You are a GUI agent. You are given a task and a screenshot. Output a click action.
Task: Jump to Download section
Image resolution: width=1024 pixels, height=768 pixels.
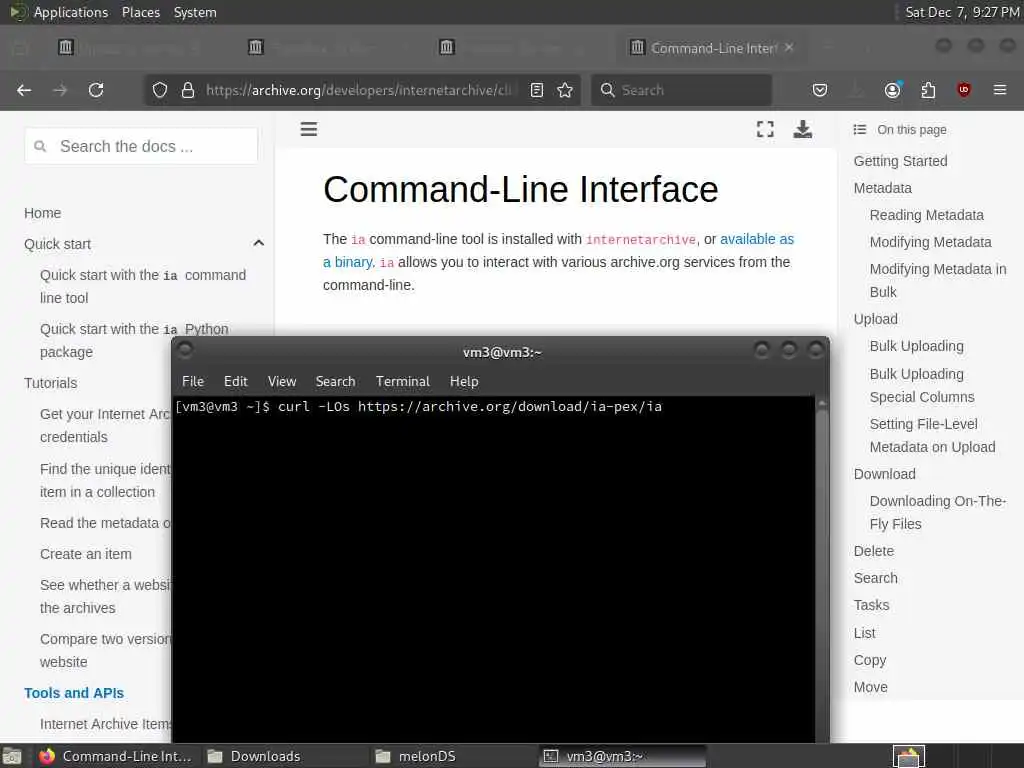(884, 474)
